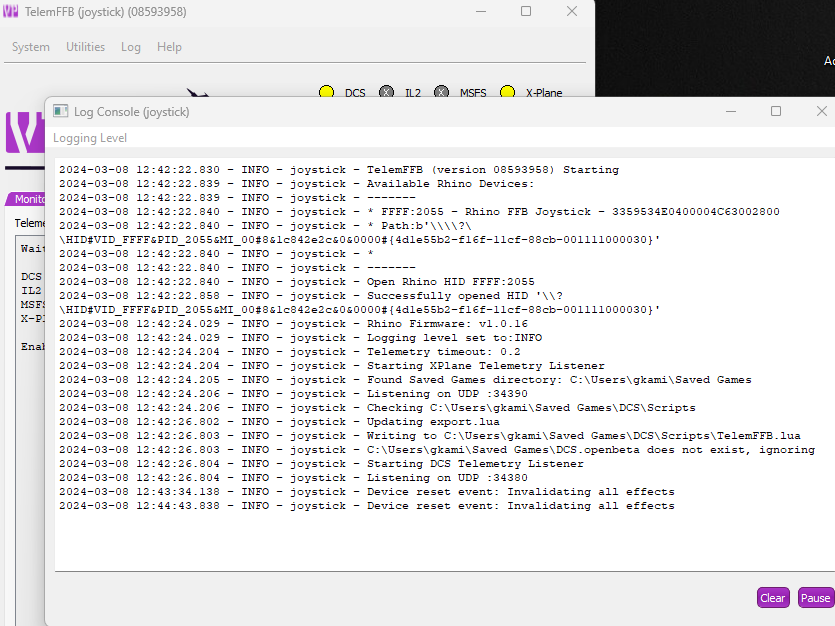
Task: Click the 'Writing to ...TelemFFB.lua' log line
Action: pyautogui.click(x=430, y=435)
